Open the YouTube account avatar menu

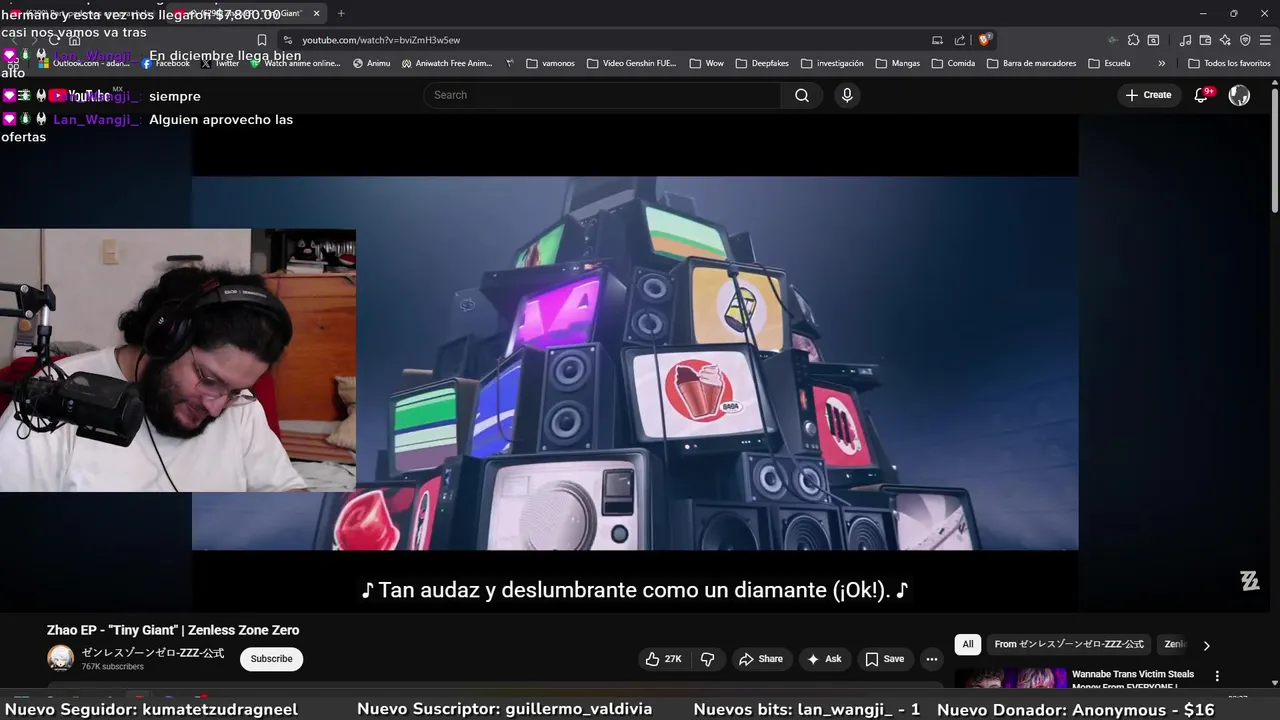(x=1239, y=95)
